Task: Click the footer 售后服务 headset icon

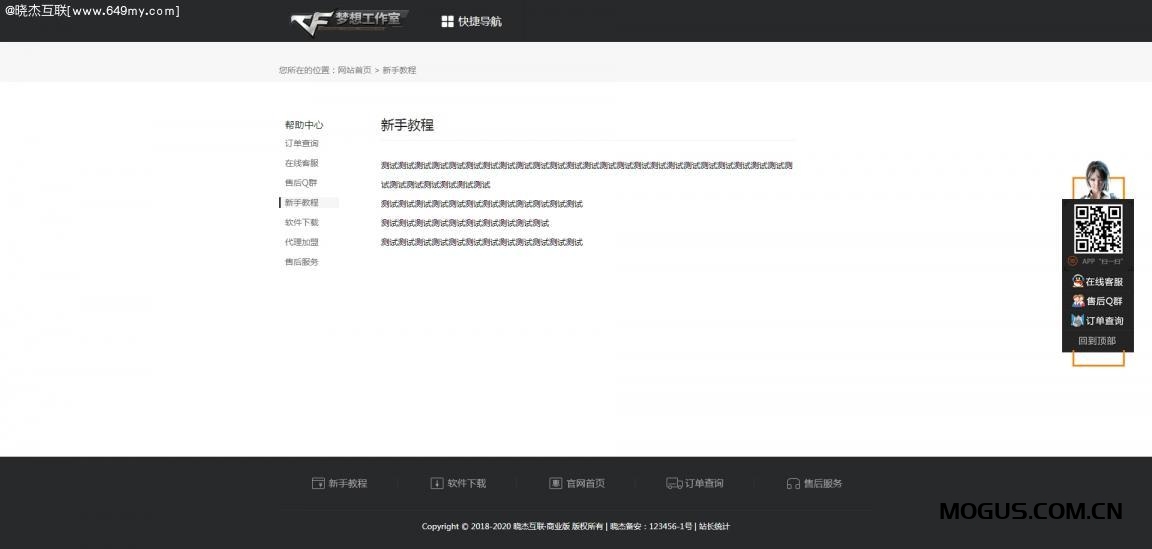Action: [x=793, y=483]
